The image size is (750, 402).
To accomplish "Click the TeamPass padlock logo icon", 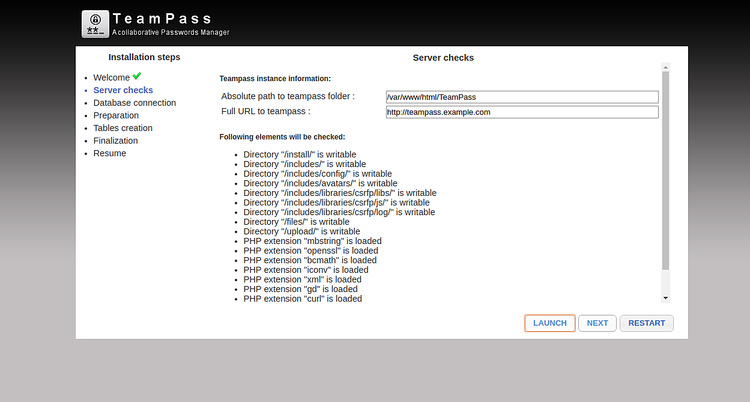I will pyautogui.click(x=96, y=24).
